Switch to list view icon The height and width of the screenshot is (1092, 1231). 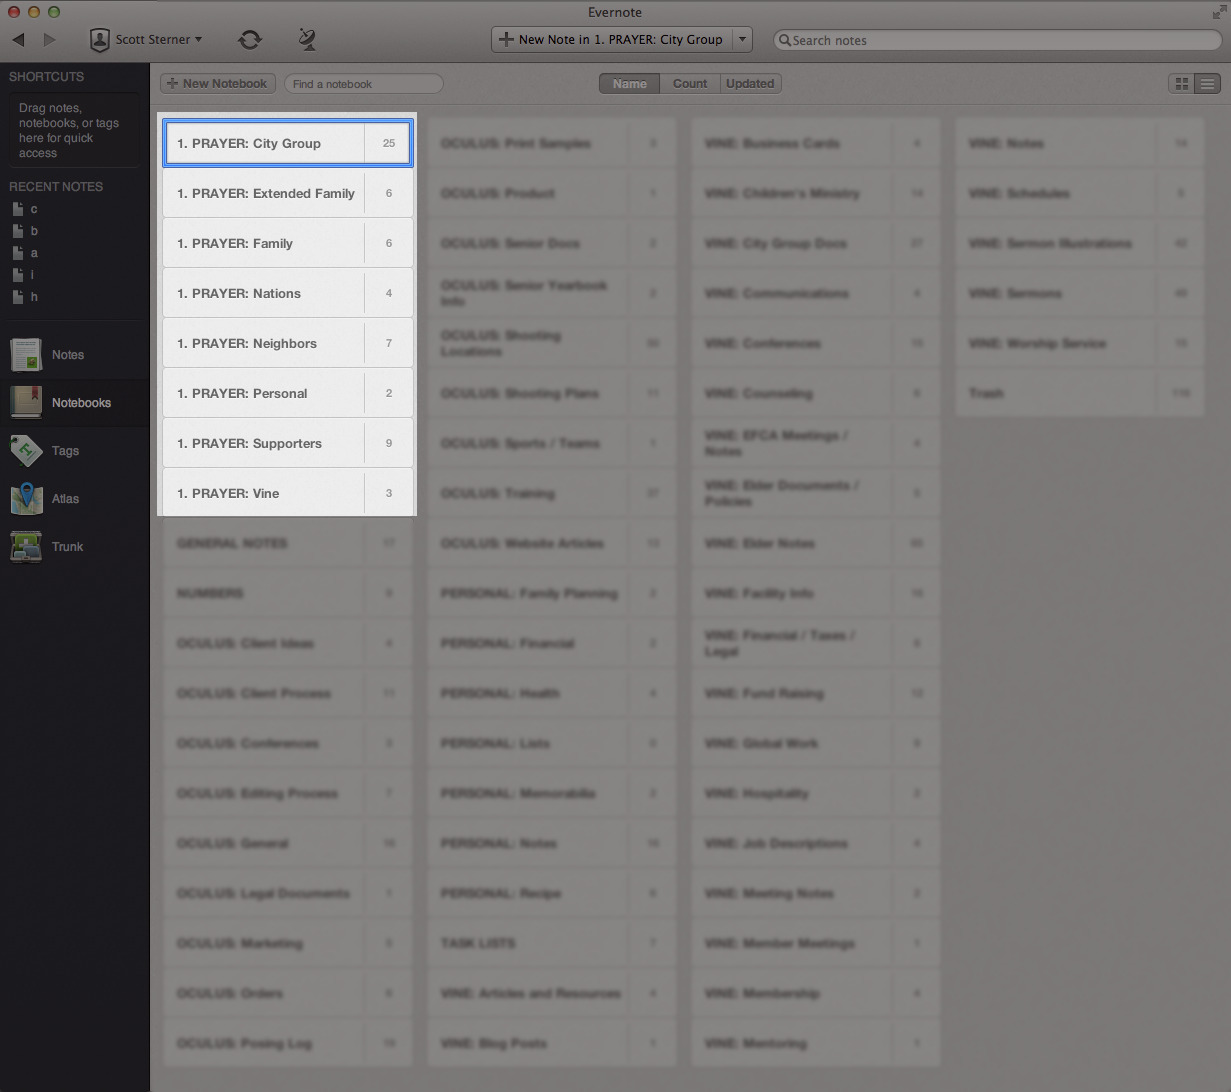click(1208, 84)
